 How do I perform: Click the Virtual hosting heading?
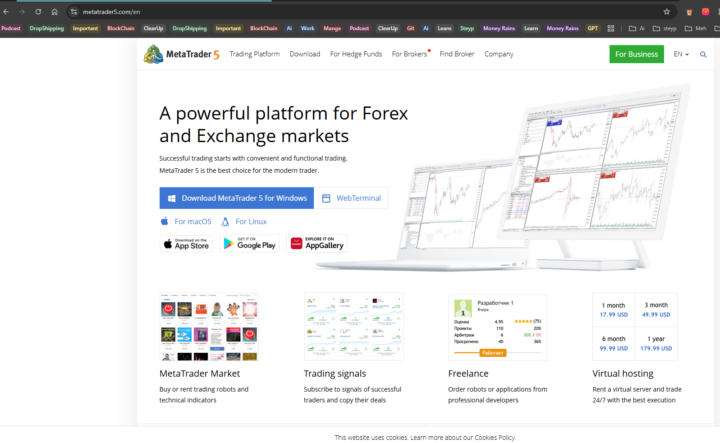(623, 374)
